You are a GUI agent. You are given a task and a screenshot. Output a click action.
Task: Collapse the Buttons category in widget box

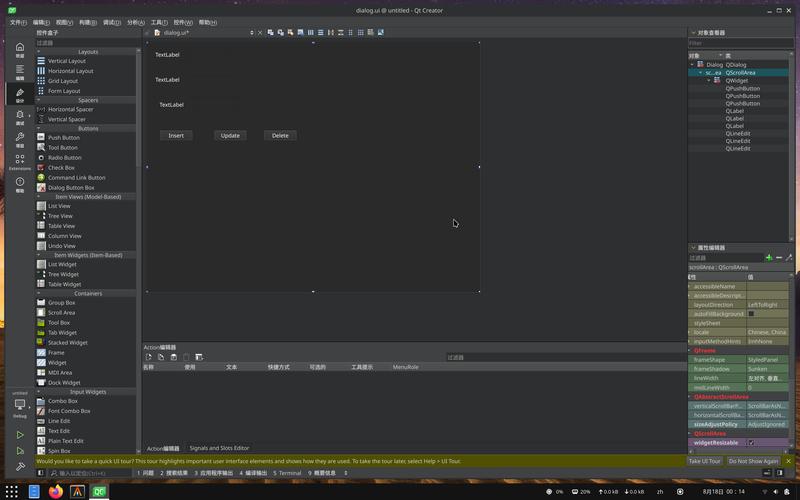pyautogui.click(x=39, y=129)
